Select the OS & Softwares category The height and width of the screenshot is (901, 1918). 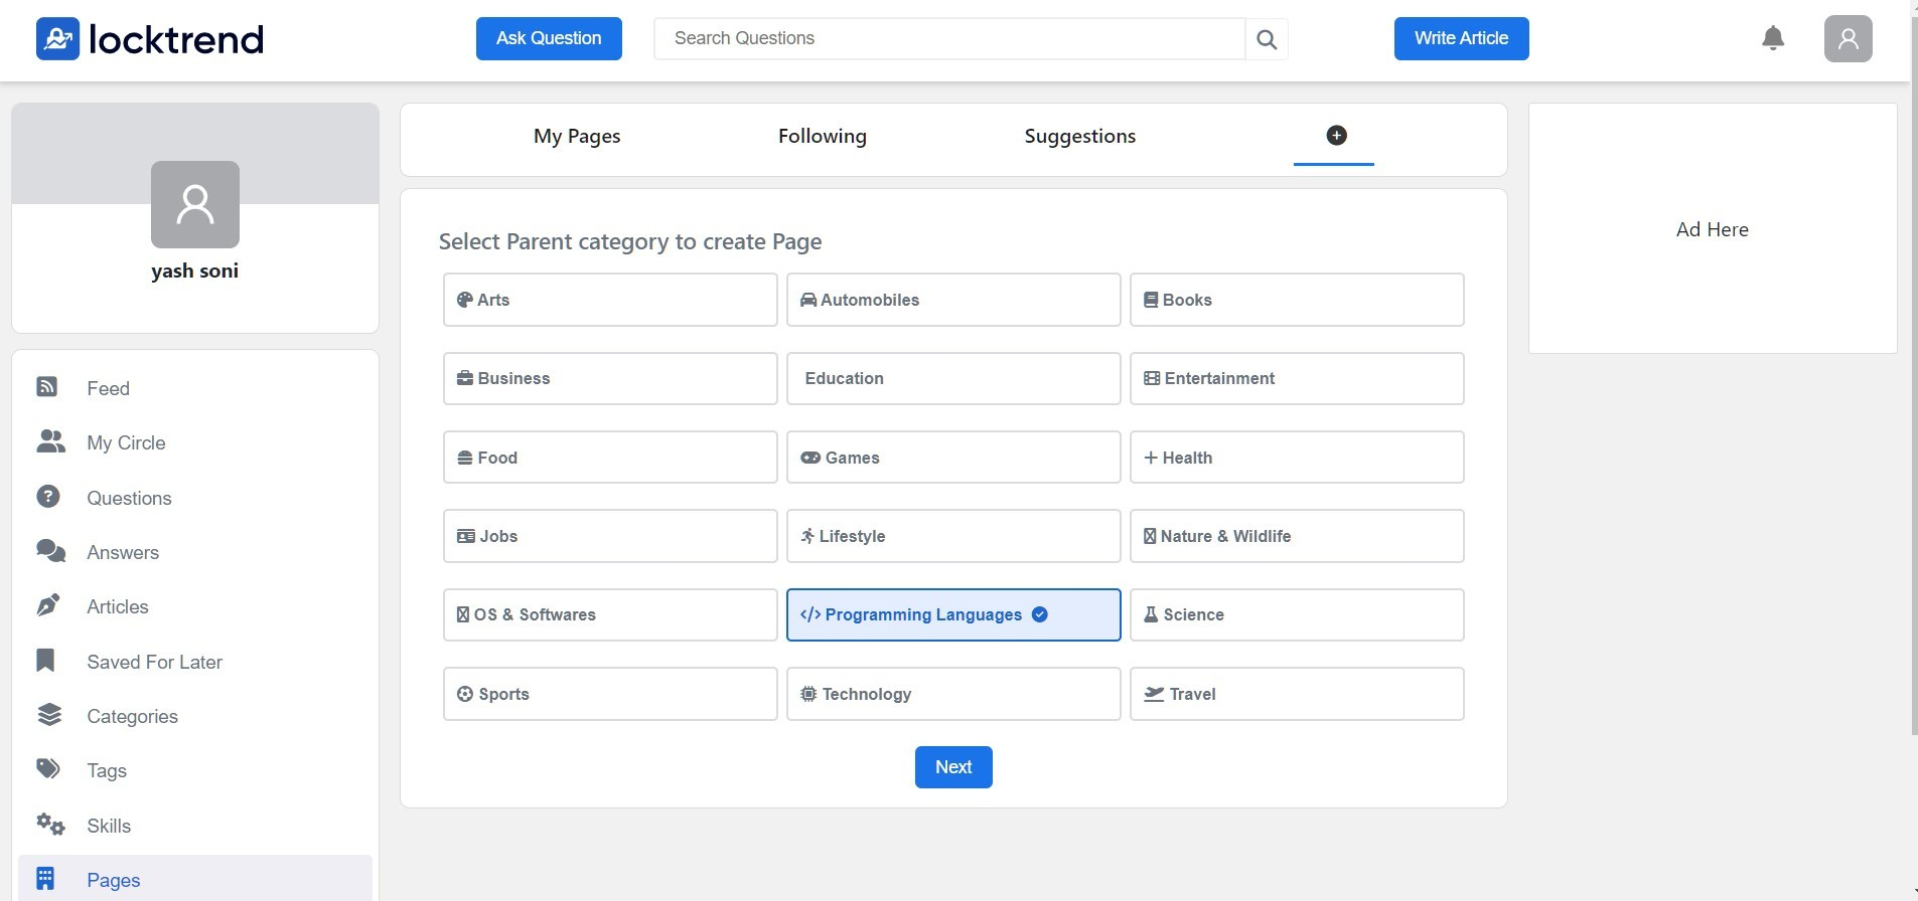(610, 614)
